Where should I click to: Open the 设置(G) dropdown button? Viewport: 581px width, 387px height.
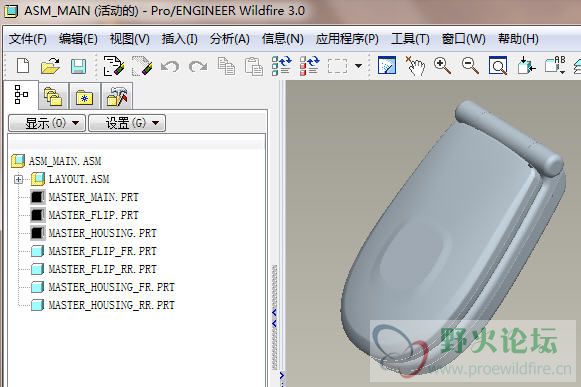tap(127, 123)
